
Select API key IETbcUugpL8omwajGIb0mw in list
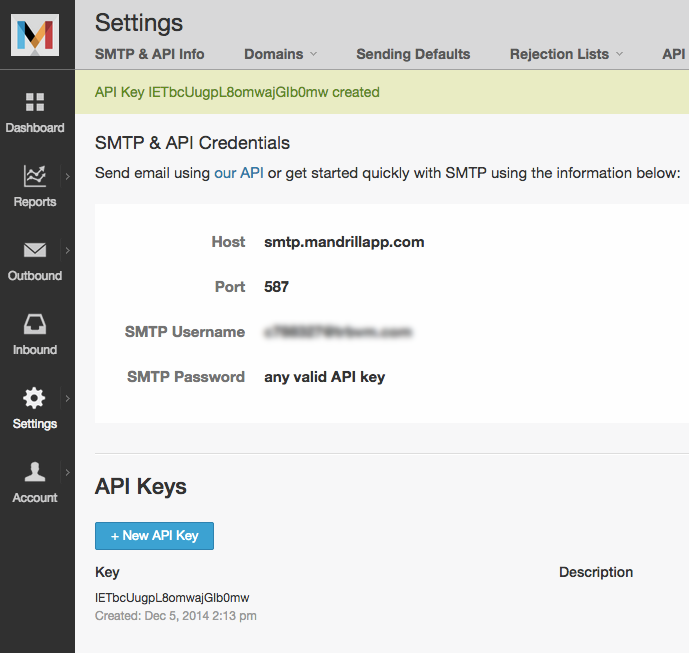point(172,598)
